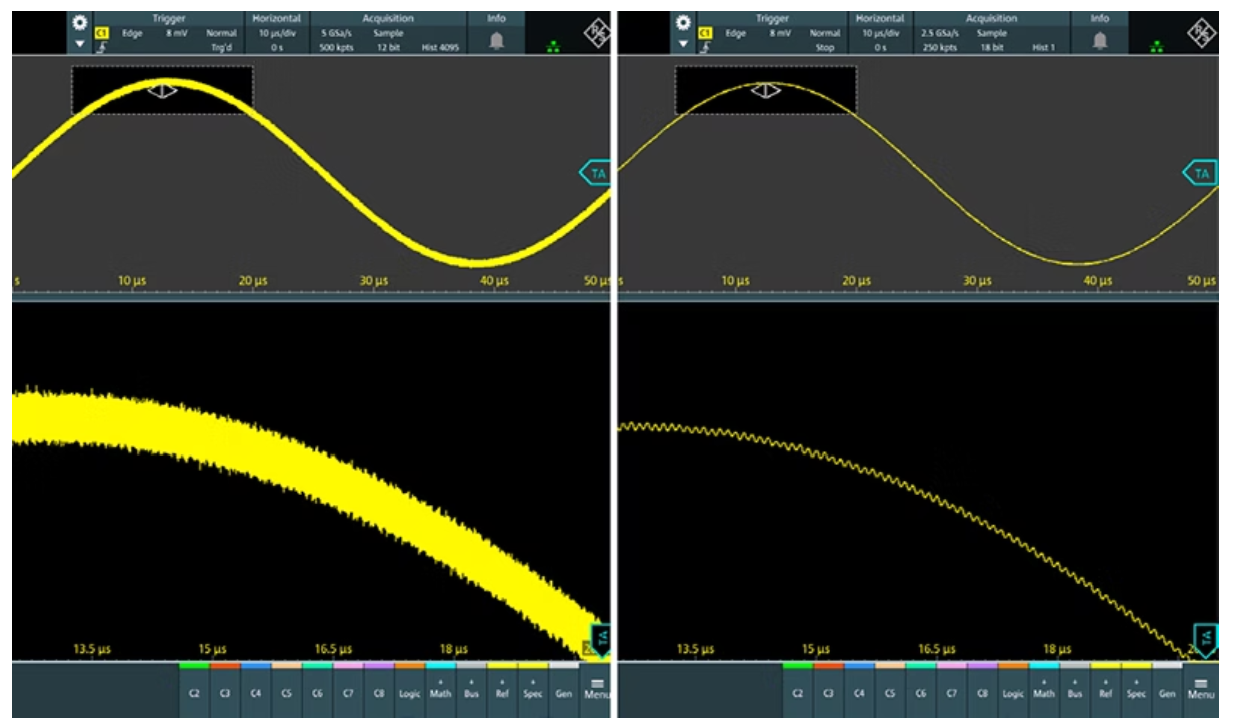Click the notification bell in left Info panel
The height and width of the screenshot is (724, 1233).
click(497, 40)
